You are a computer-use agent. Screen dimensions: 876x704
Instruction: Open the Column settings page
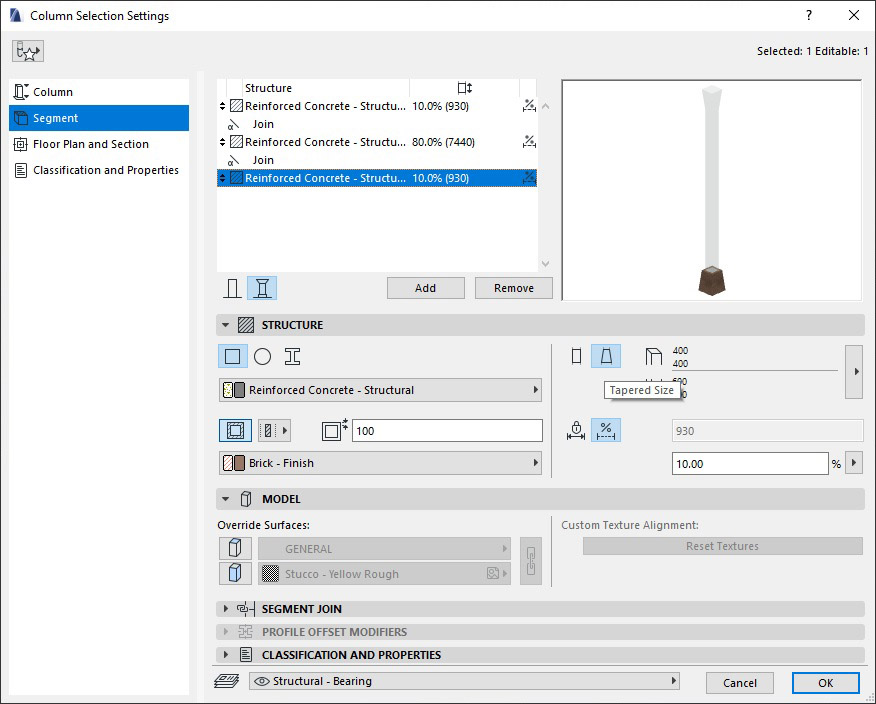click(x=99, y=92)
